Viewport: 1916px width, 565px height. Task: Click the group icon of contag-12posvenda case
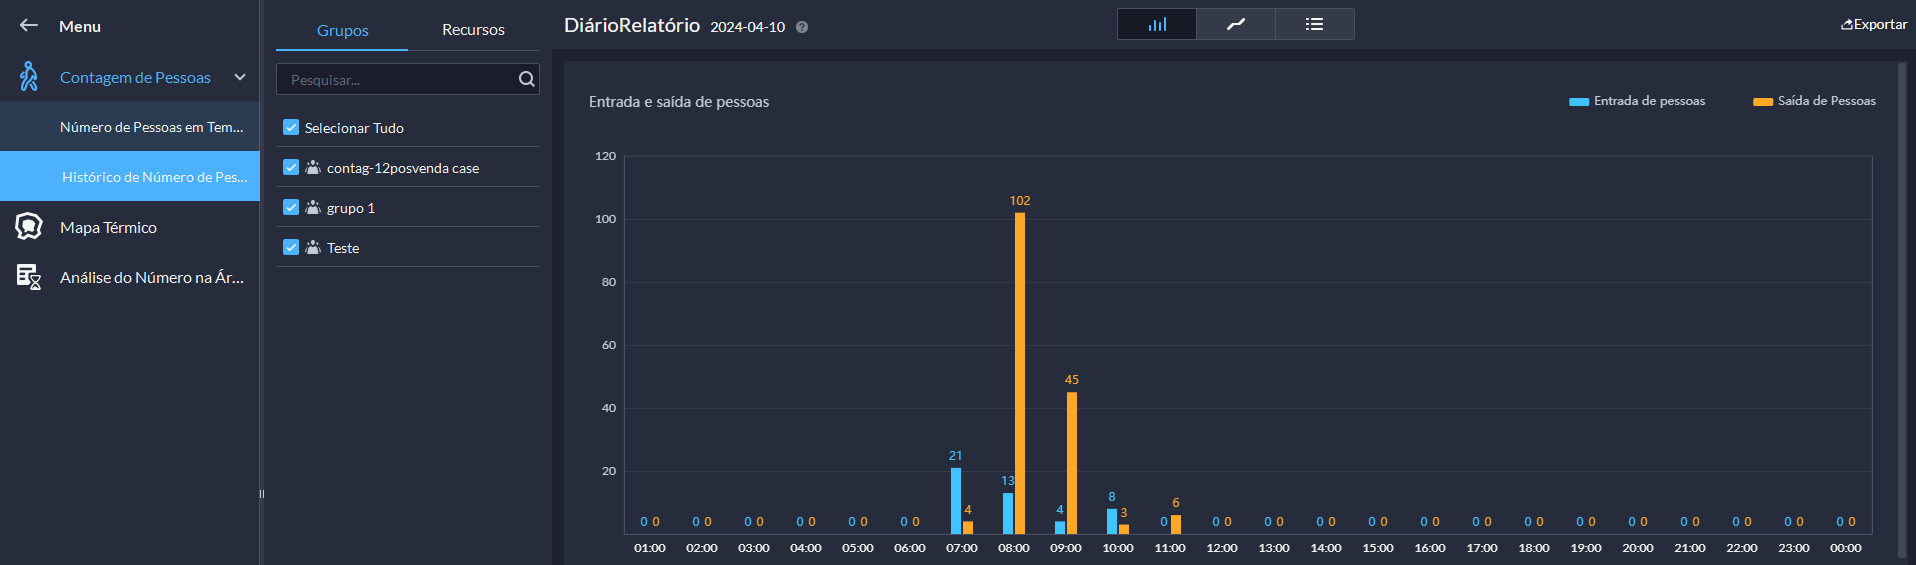[x=313, y=167]
